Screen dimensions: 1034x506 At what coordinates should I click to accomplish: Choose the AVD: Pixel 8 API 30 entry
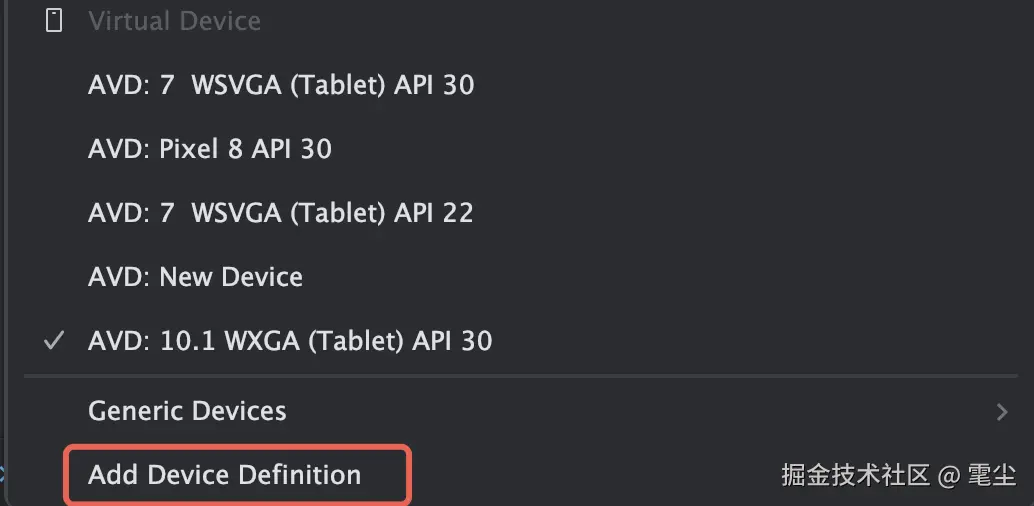210,149
